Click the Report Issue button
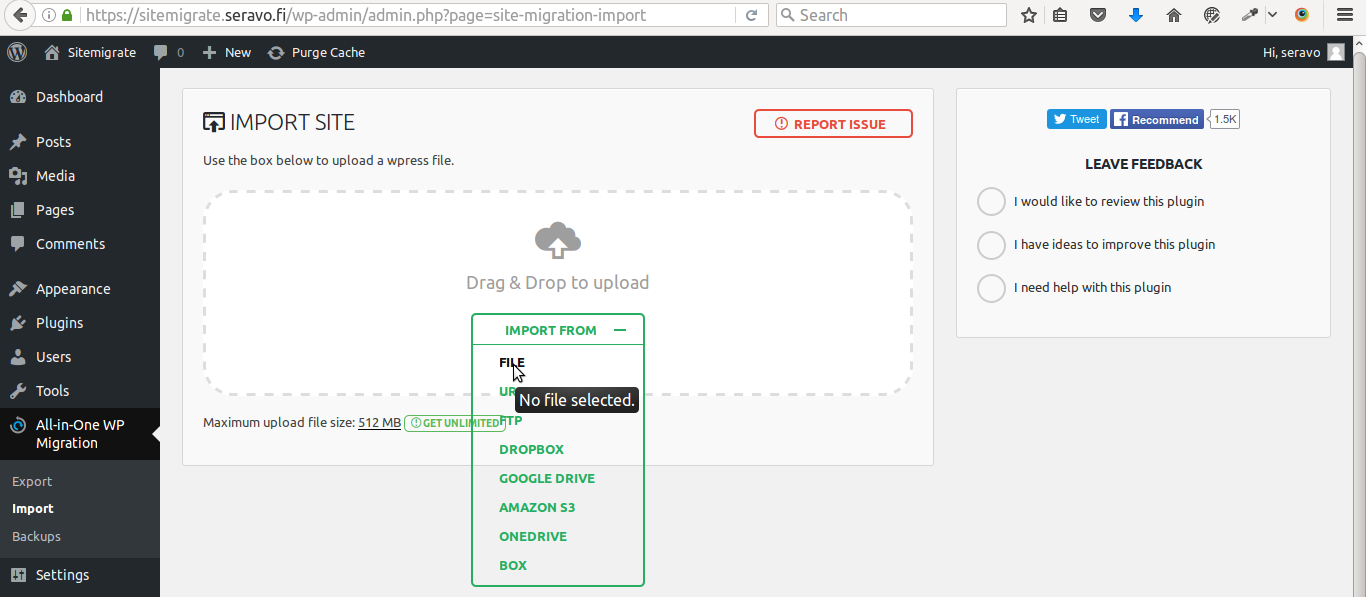The width and height of the screenshot is (1366, 597). click(833, 124)
